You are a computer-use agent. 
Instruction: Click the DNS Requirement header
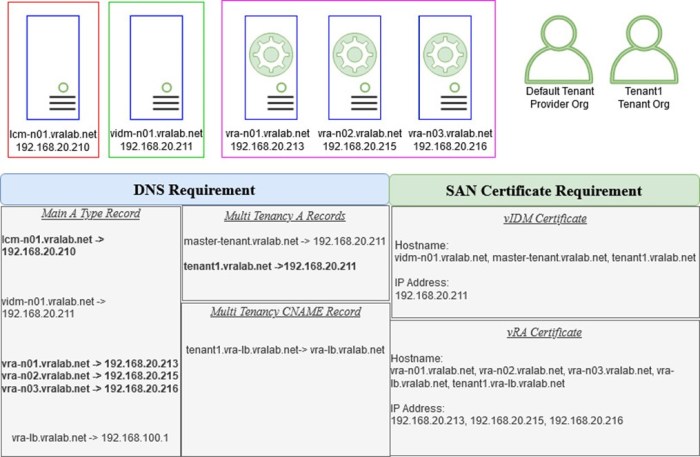[194, 190]
